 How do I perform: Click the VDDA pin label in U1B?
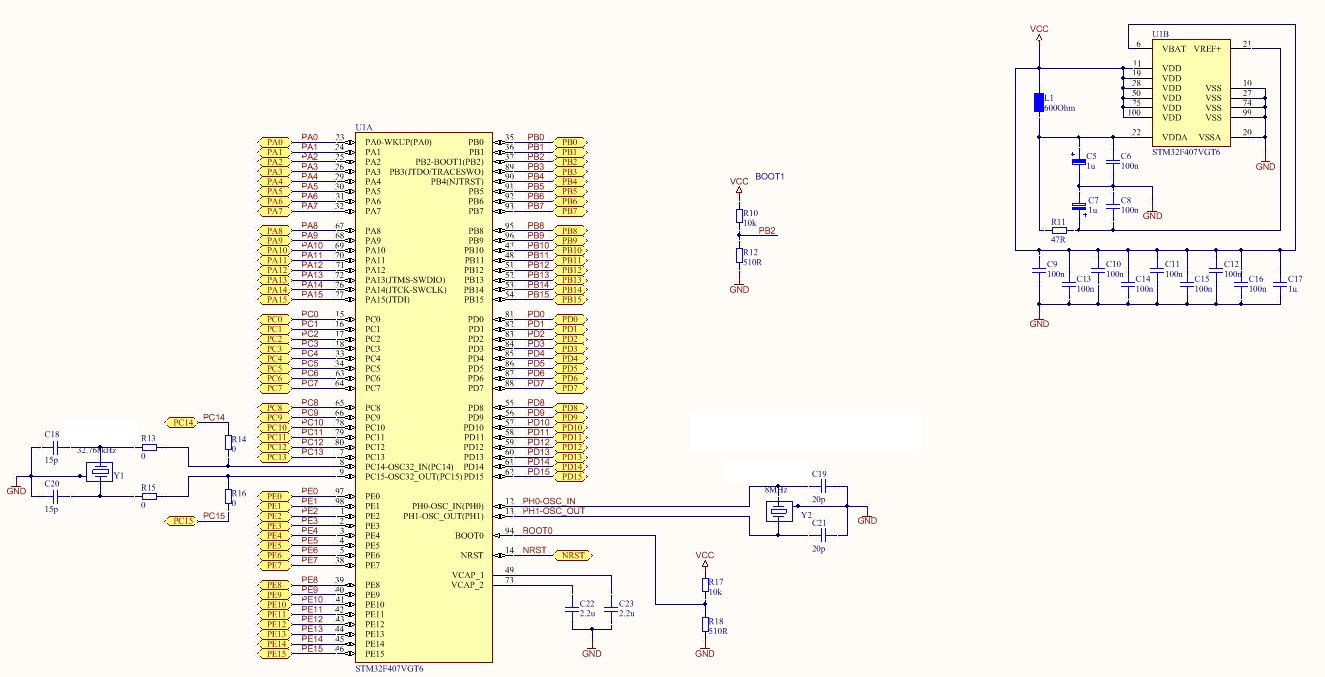(x=1174, y=136)
